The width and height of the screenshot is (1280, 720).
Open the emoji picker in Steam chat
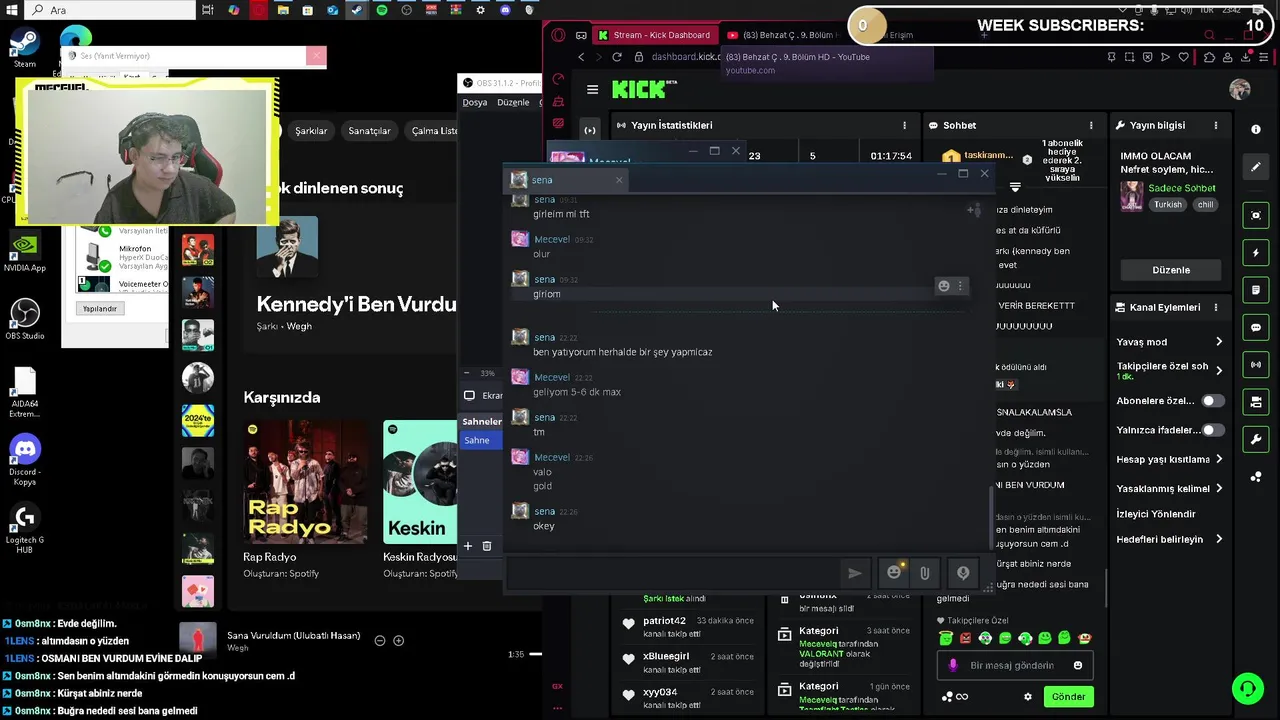click(894, 572)
